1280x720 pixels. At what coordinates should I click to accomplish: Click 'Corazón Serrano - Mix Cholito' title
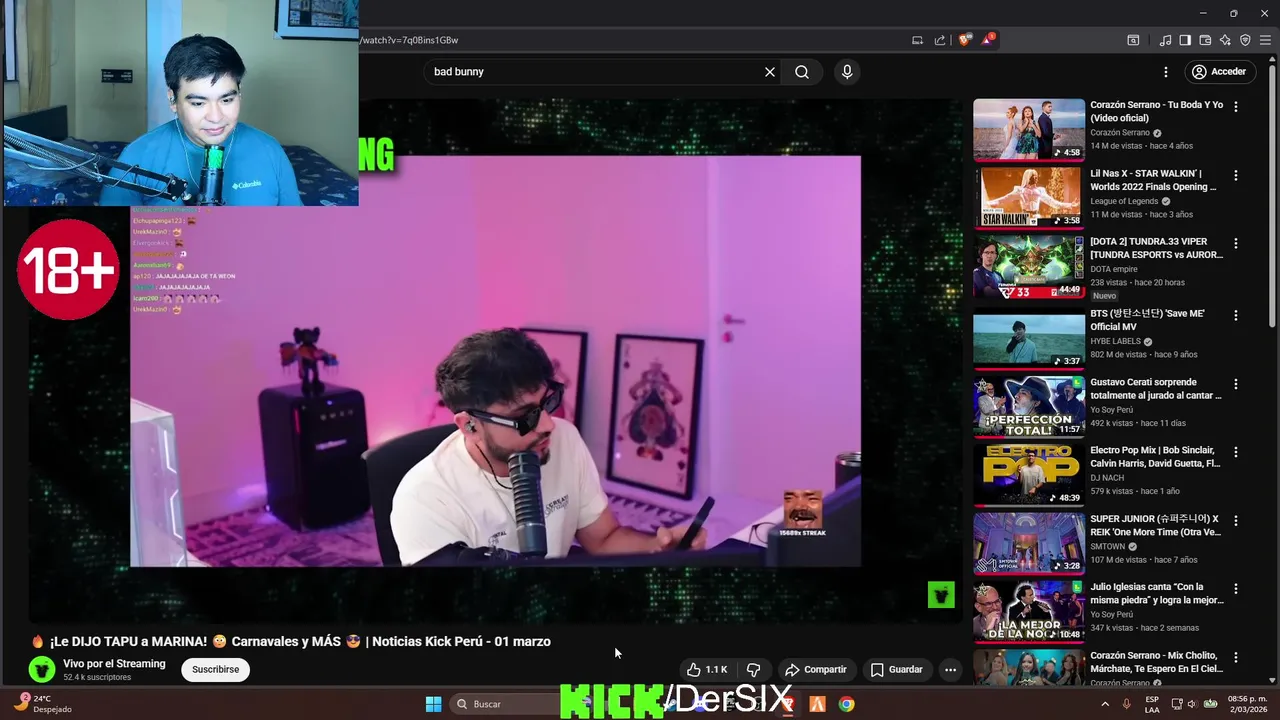pos(1156,662)
